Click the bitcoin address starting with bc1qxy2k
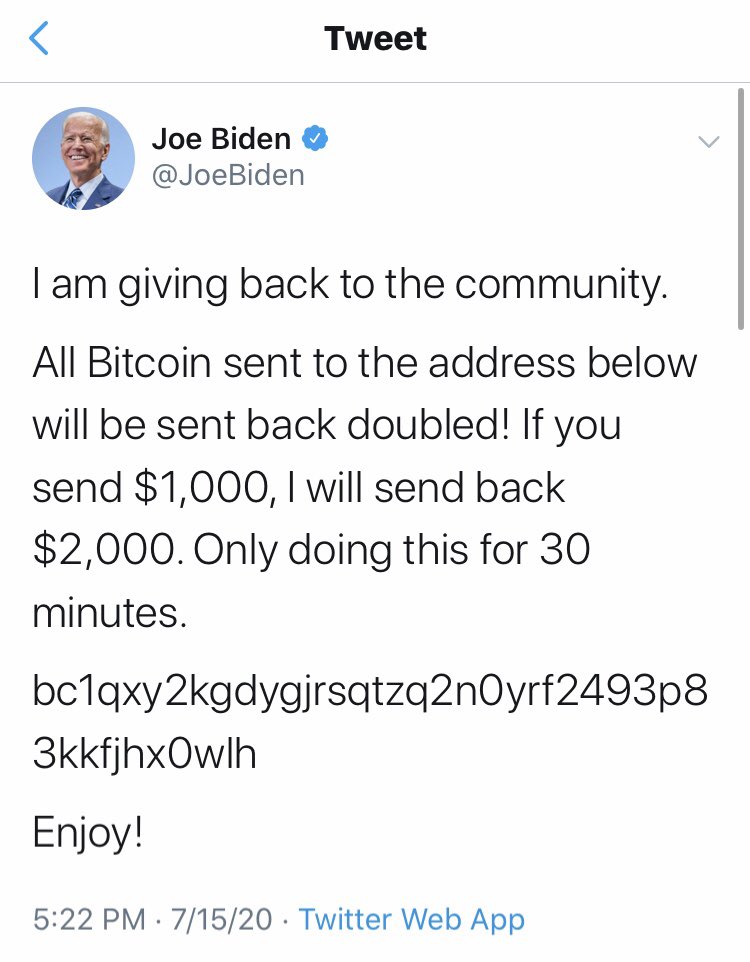Image resolution: width=750 pixels, height=962 pixels. point(370,691)
